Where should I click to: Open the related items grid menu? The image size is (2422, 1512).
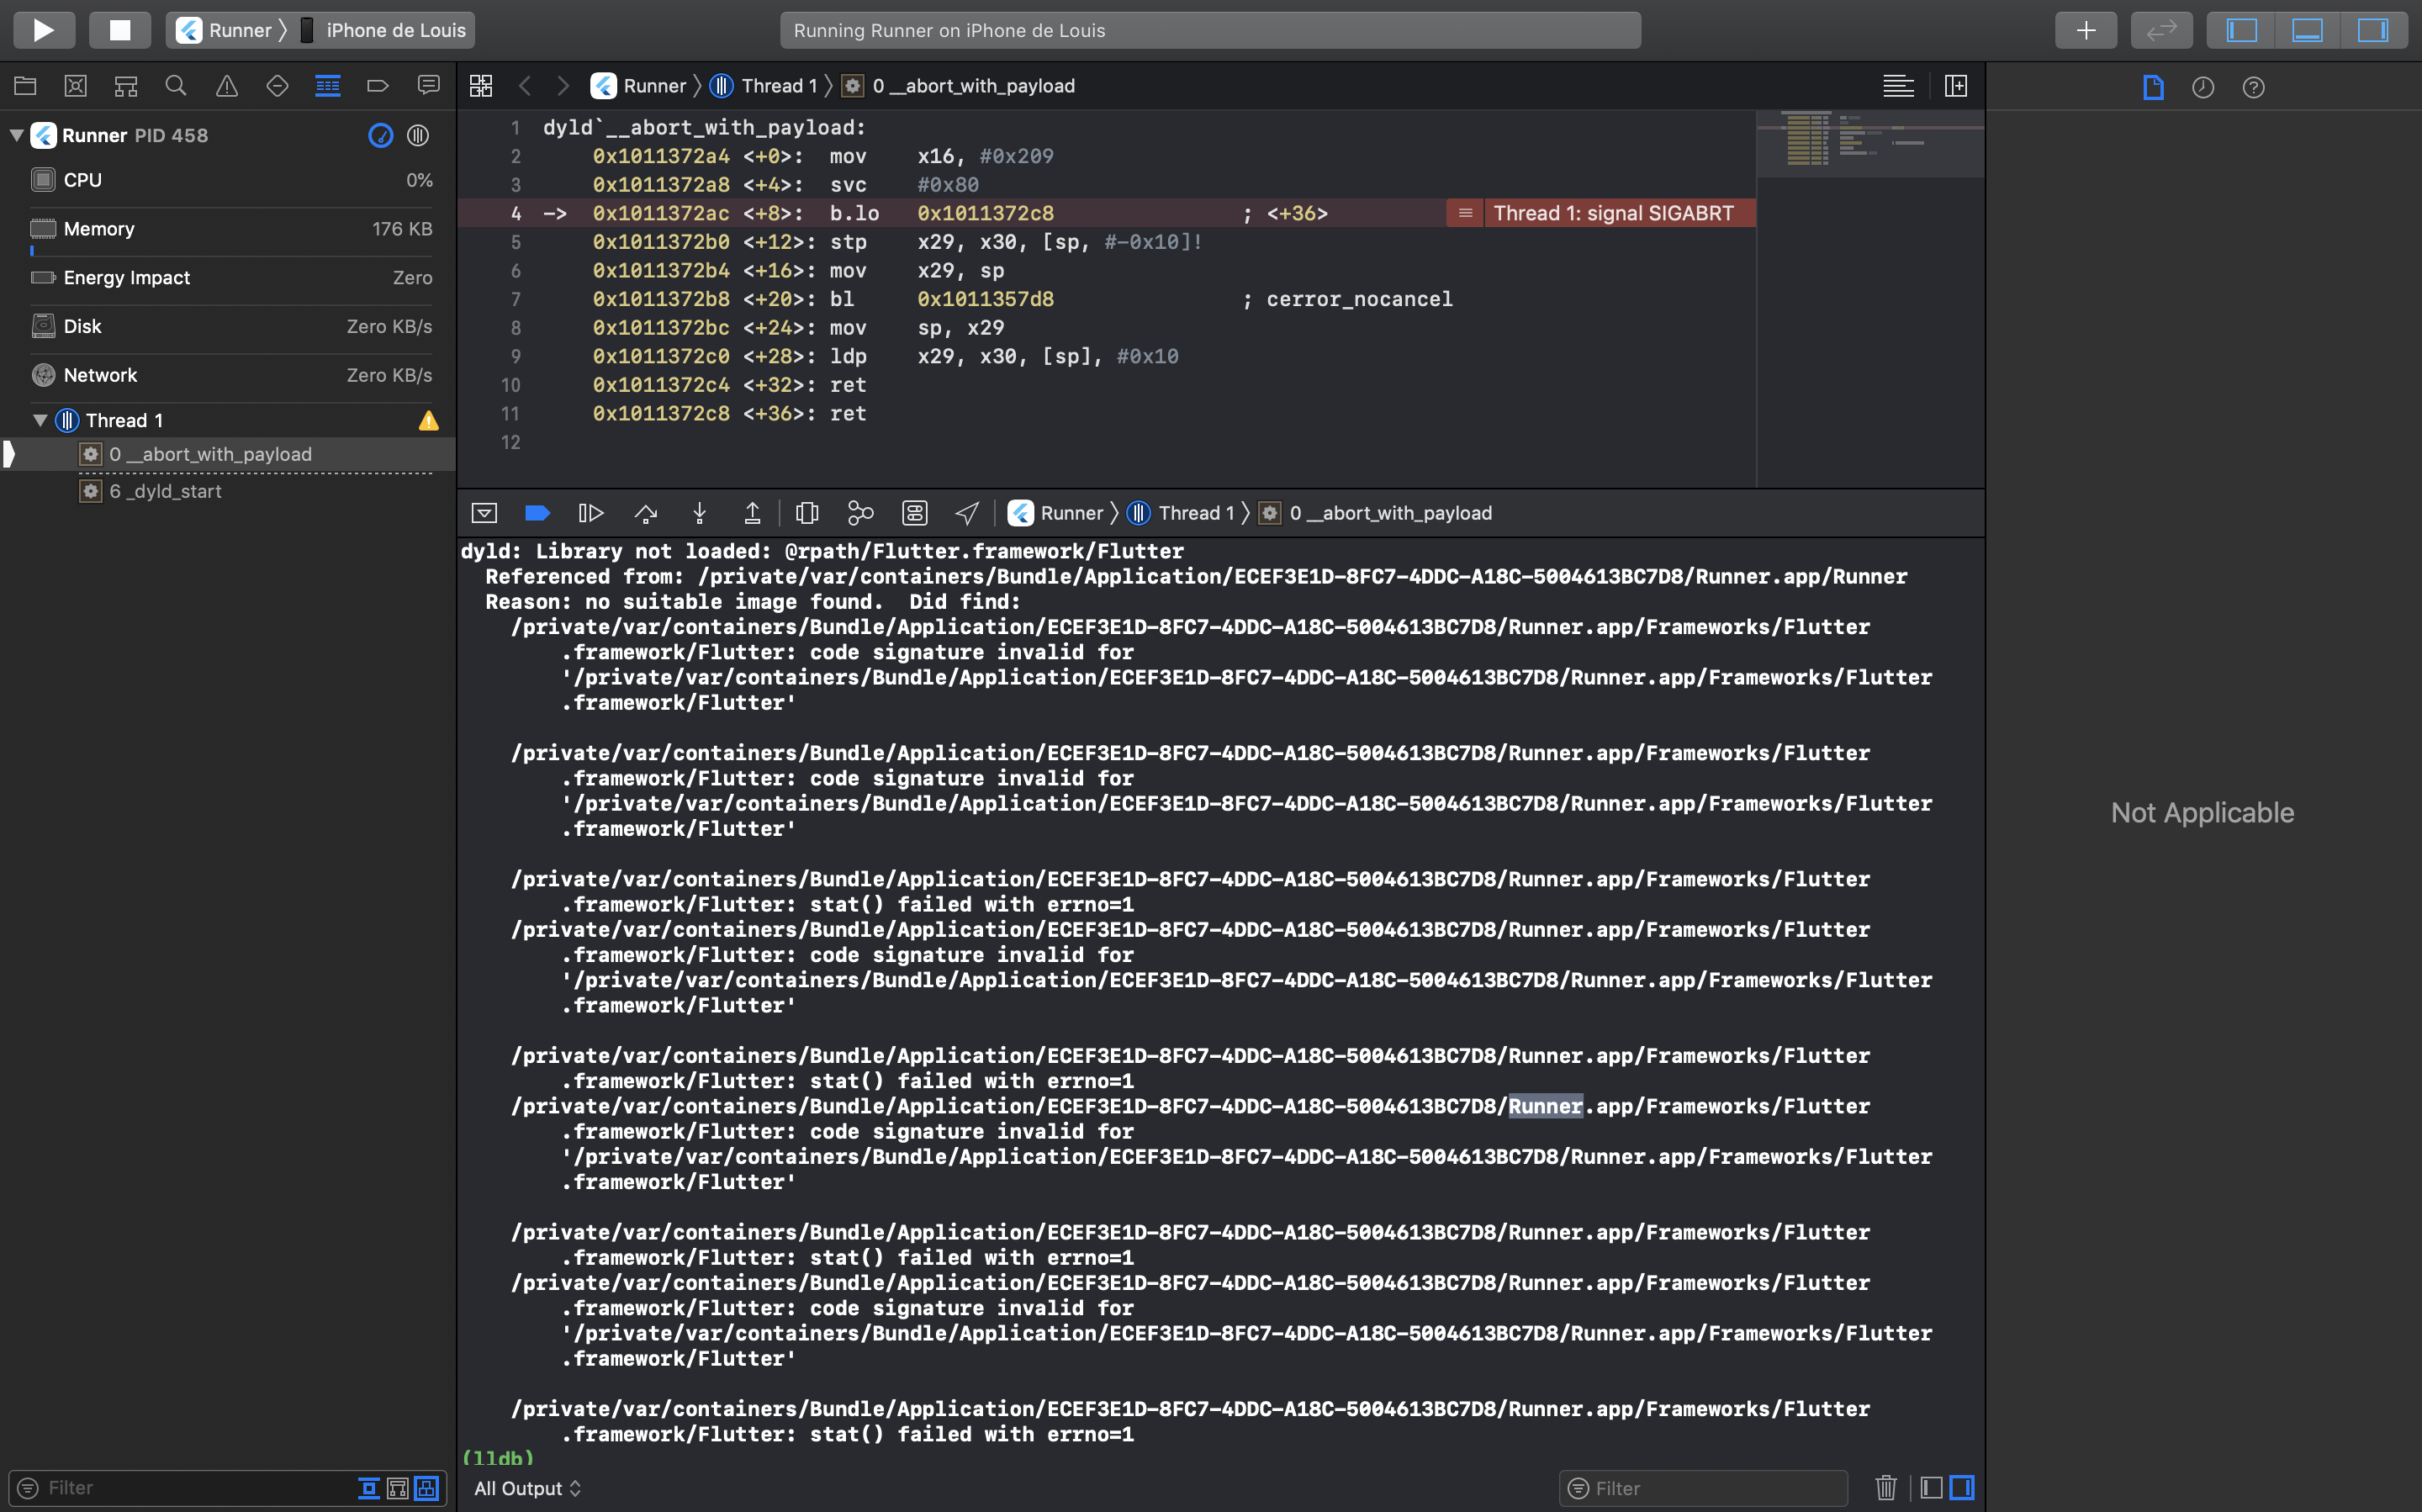(481, 86)
